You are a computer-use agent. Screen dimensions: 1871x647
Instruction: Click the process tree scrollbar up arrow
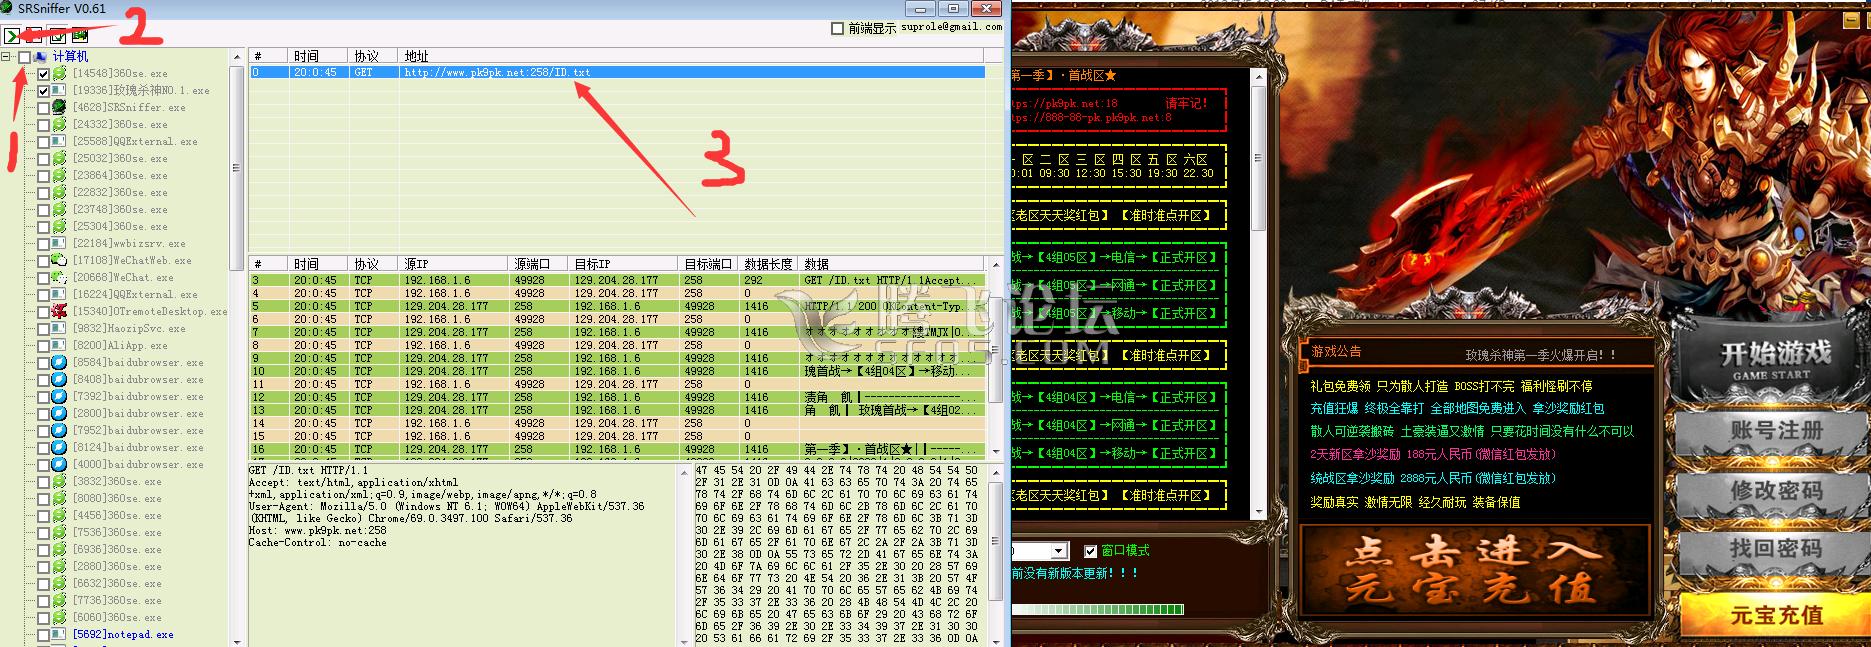(237, 56)
